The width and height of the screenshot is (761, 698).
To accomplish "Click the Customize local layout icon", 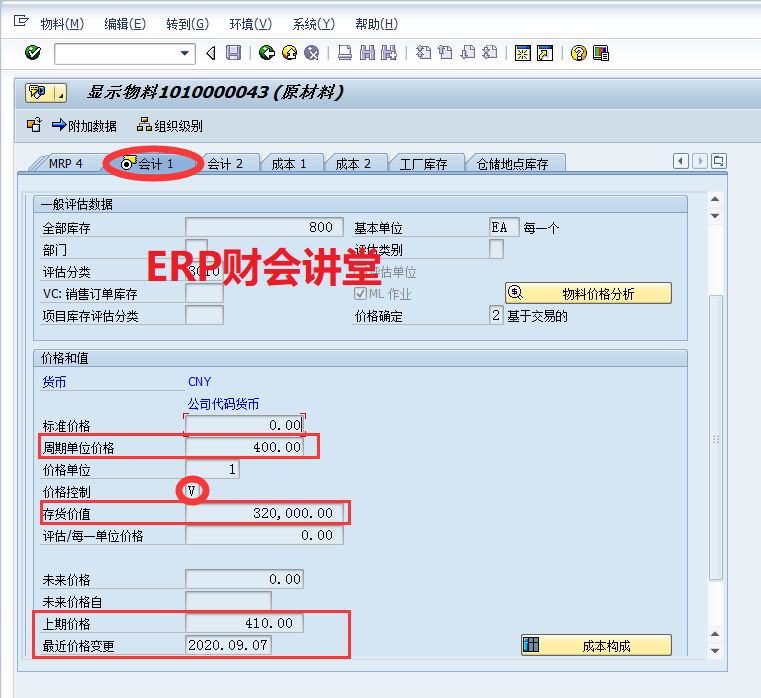I will pyautogui.click(x=601, y=53).
